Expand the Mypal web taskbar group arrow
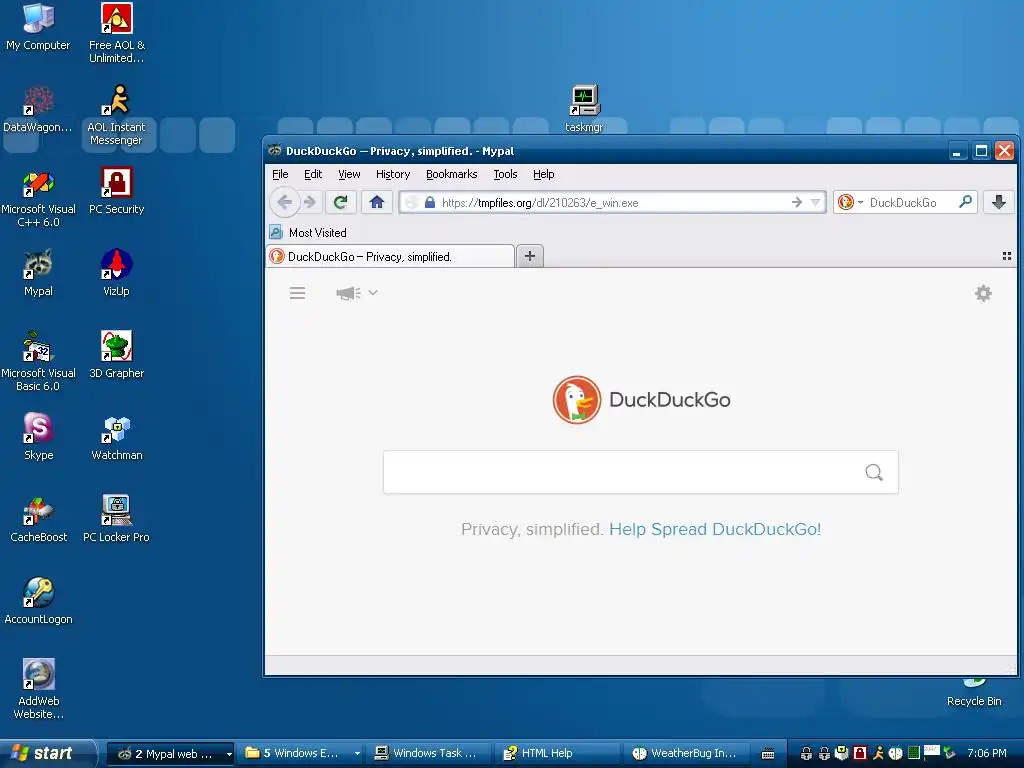 tap(229, 754)
